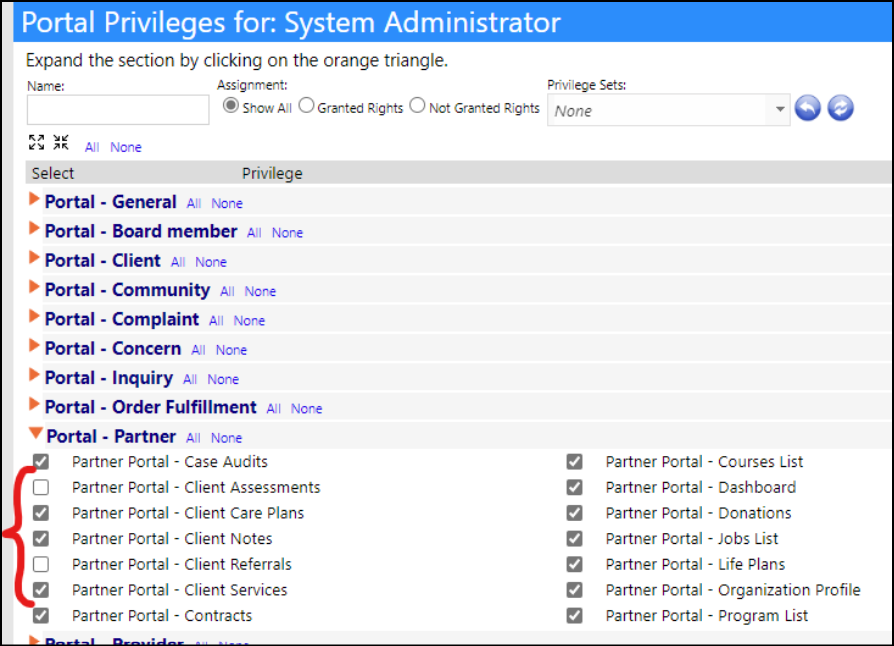Screen dimensions: 894x646
Task: Expand the Portal - Client section
Action: [x=34, y=258]
